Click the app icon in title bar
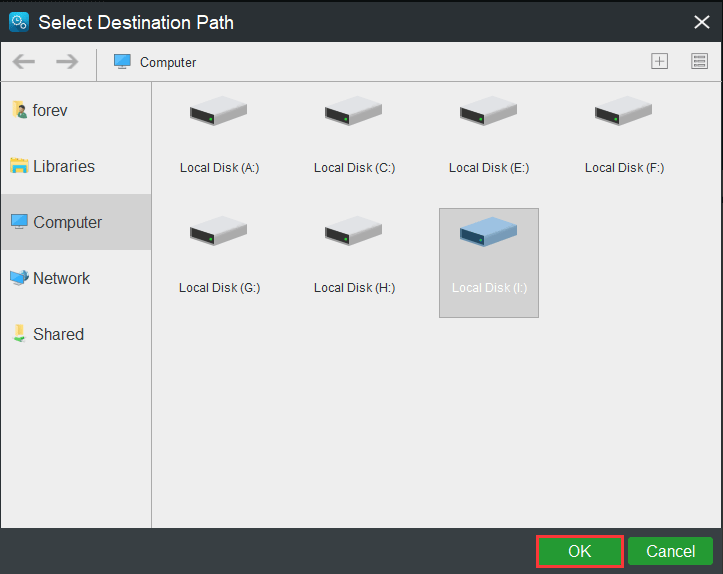The height and width of the screenshot is (574, 723). tap(19, 22)
